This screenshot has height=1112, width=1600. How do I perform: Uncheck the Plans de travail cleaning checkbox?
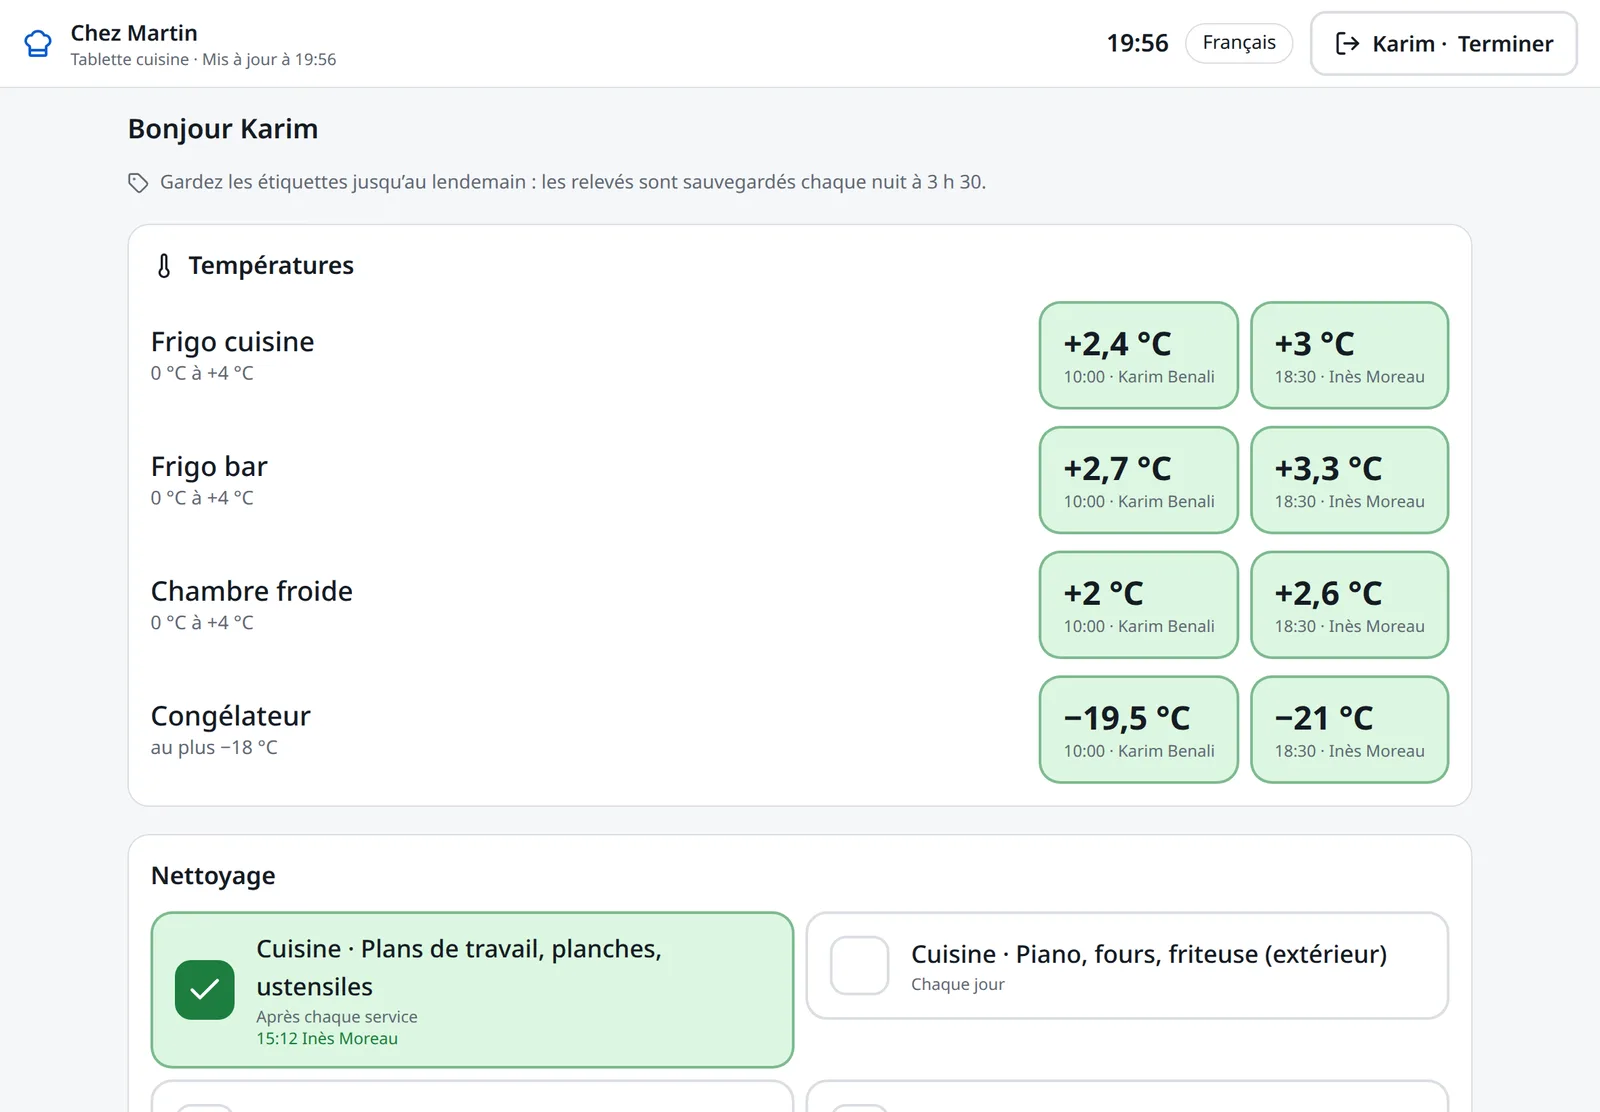coord(205,990)
